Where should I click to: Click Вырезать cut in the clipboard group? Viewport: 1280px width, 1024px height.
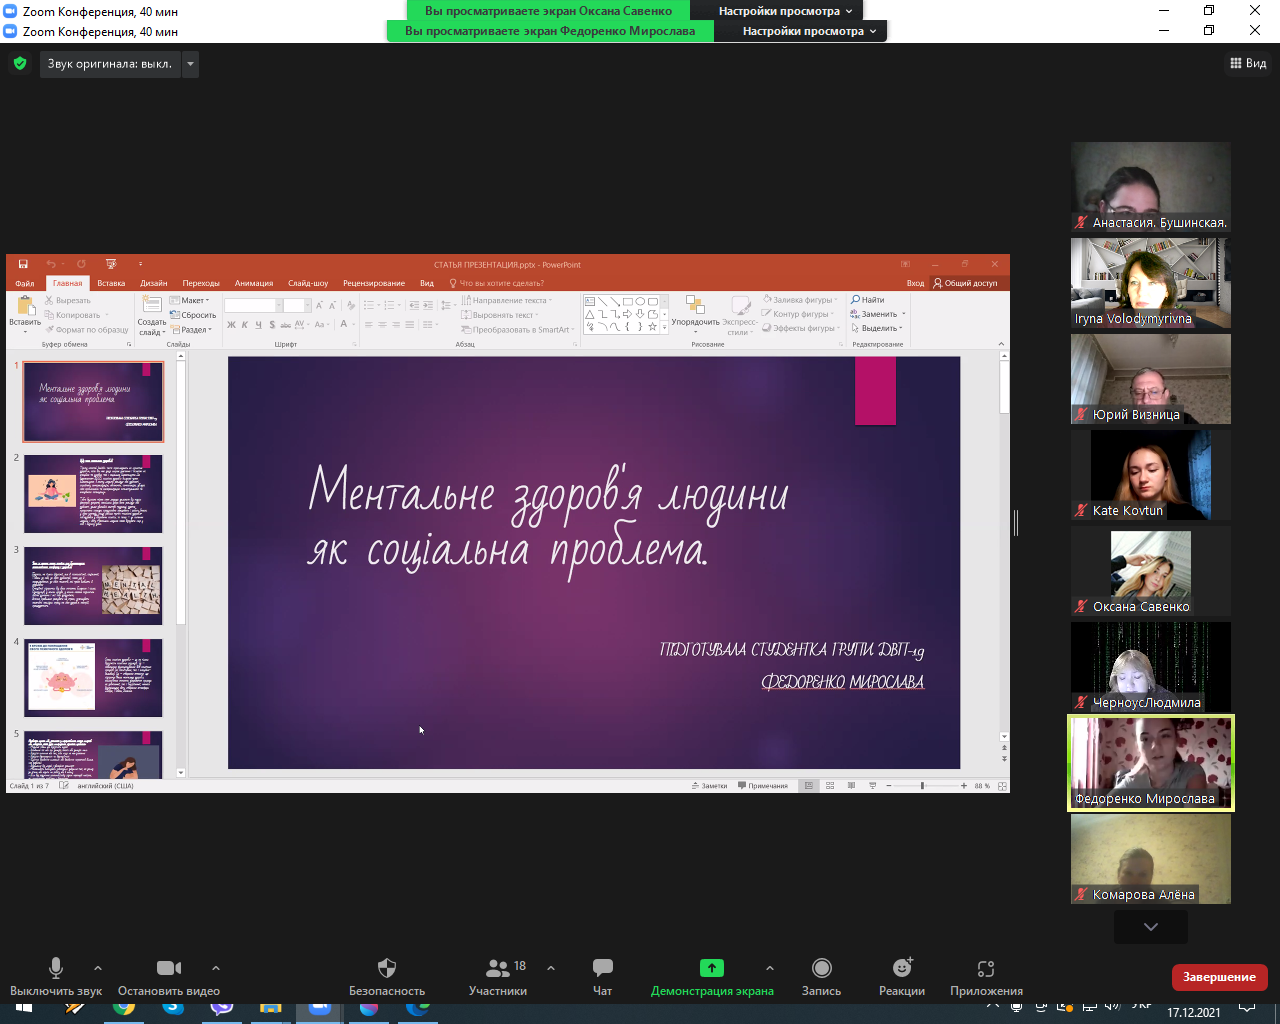[68, 300]
